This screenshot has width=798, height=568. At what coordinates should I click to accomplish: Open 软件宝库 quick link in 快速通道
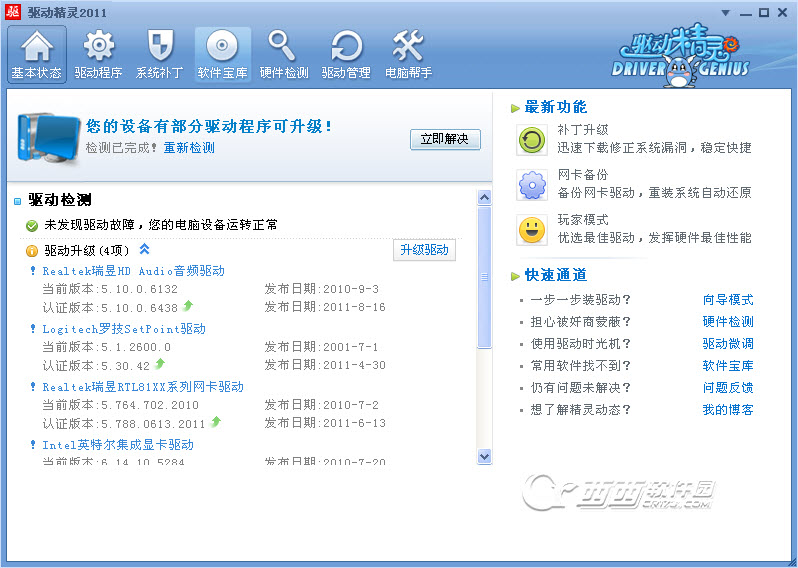(728, 365)
